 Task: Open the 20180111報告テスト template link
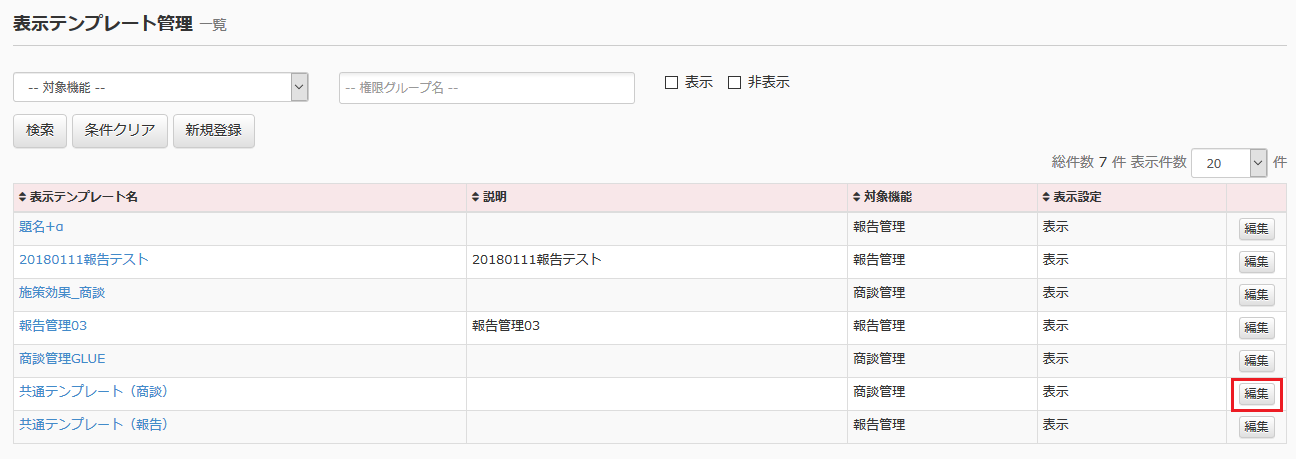[x=84, y=260]
